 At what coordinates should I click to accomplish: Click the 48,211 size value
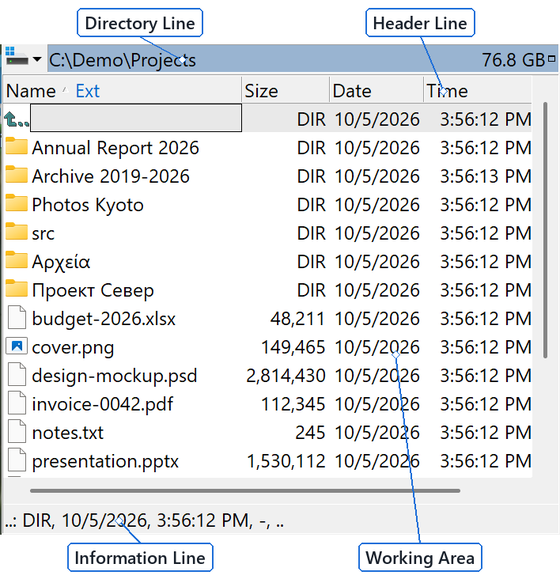pyautogui.click(x=298, y=319)
